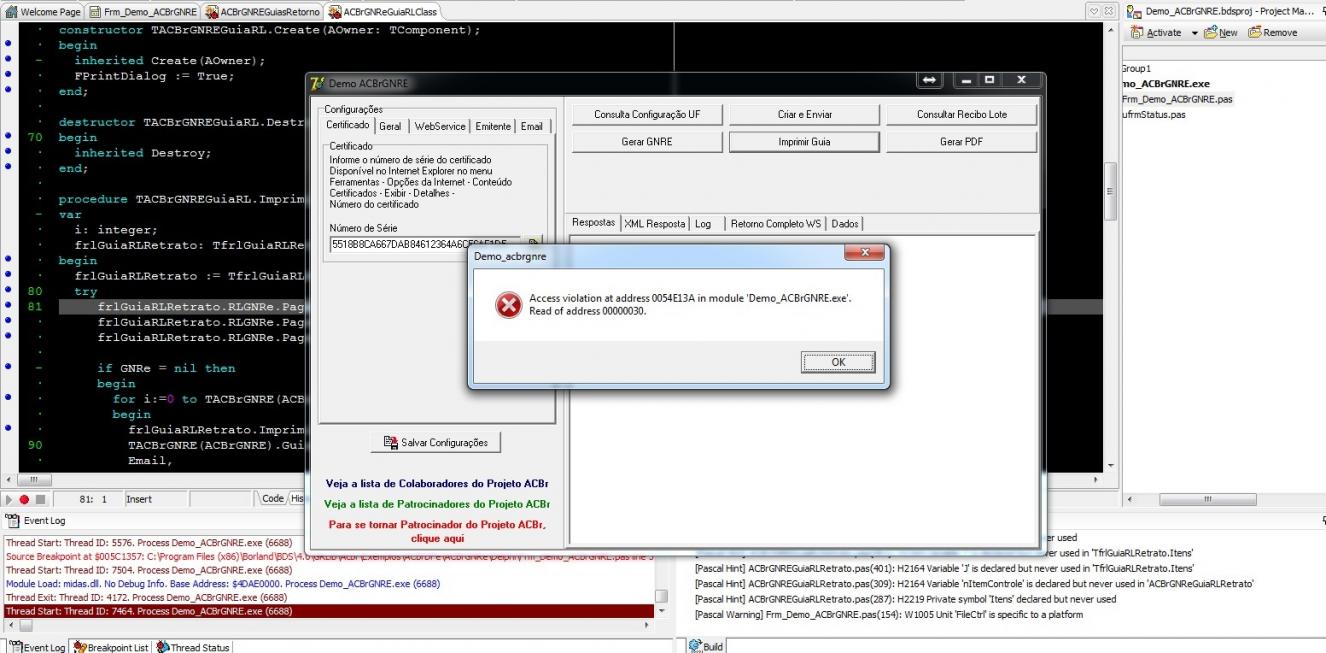Select the highlighted Thread ID 7464 log entry

pyautogui.click(x=328, y=610)
